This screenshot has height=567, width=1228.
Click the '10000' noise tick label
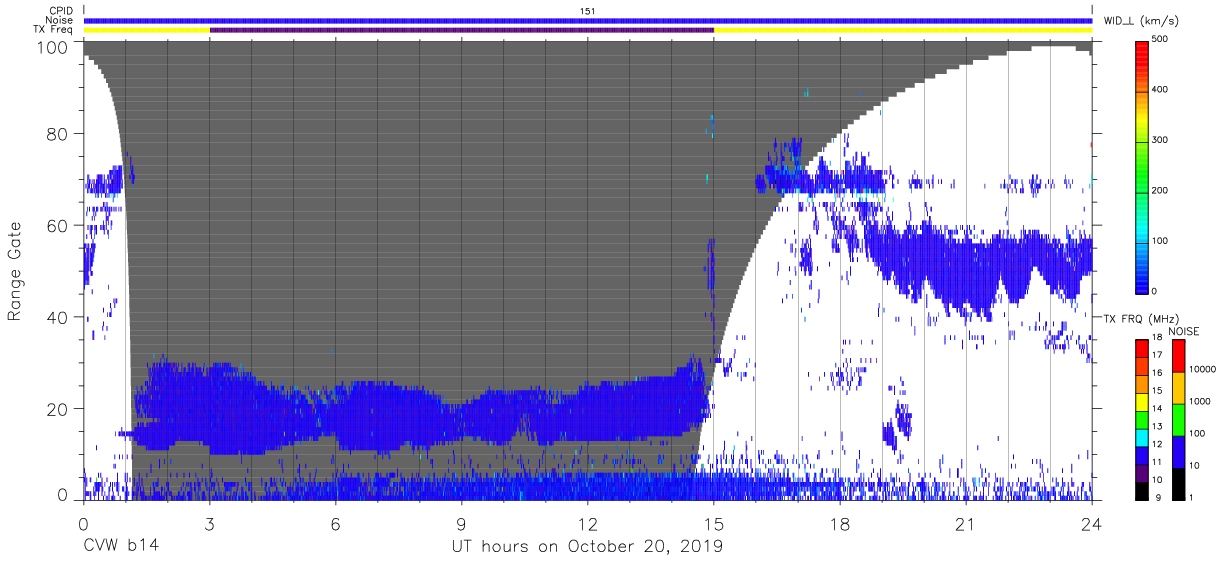point(1205,369)
